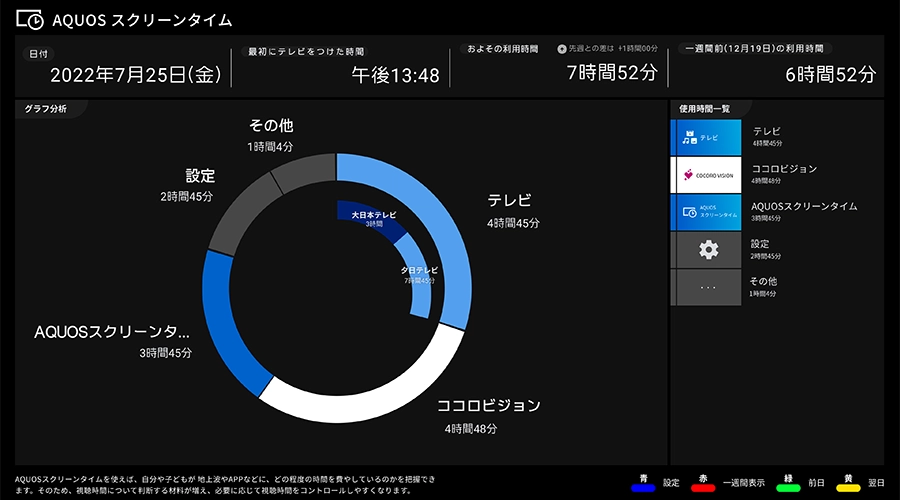Click the ココロビジョン chart label

pyautogui.click(x=489, y=406)
